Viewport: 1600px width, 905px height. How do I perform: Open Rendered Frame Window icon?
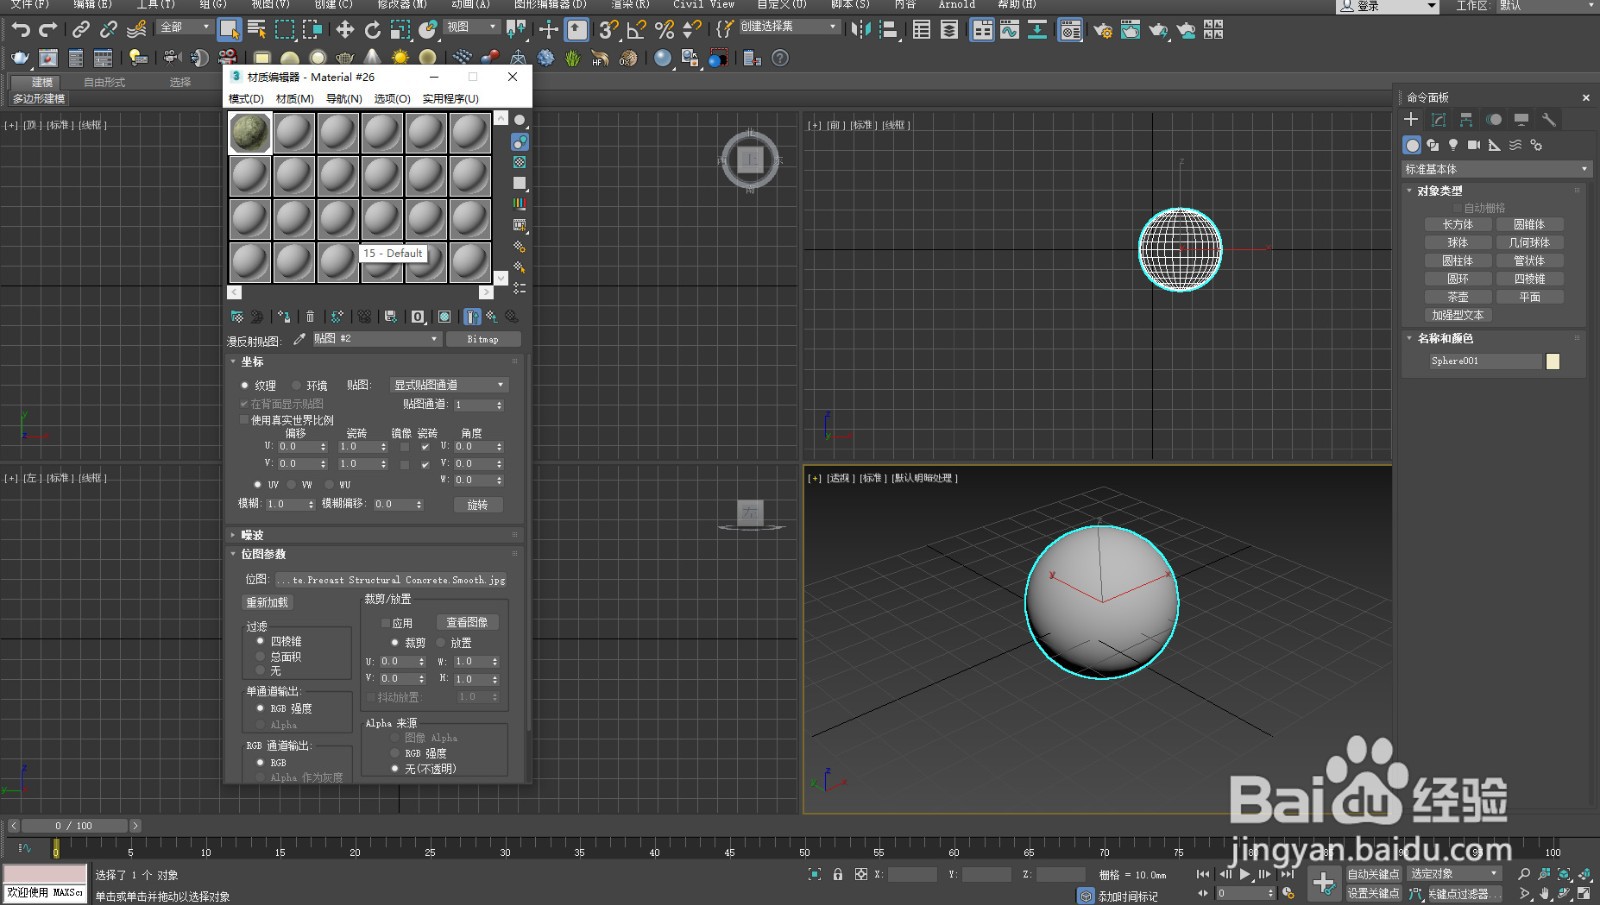pyautogui.click(x=1130, y=30)
